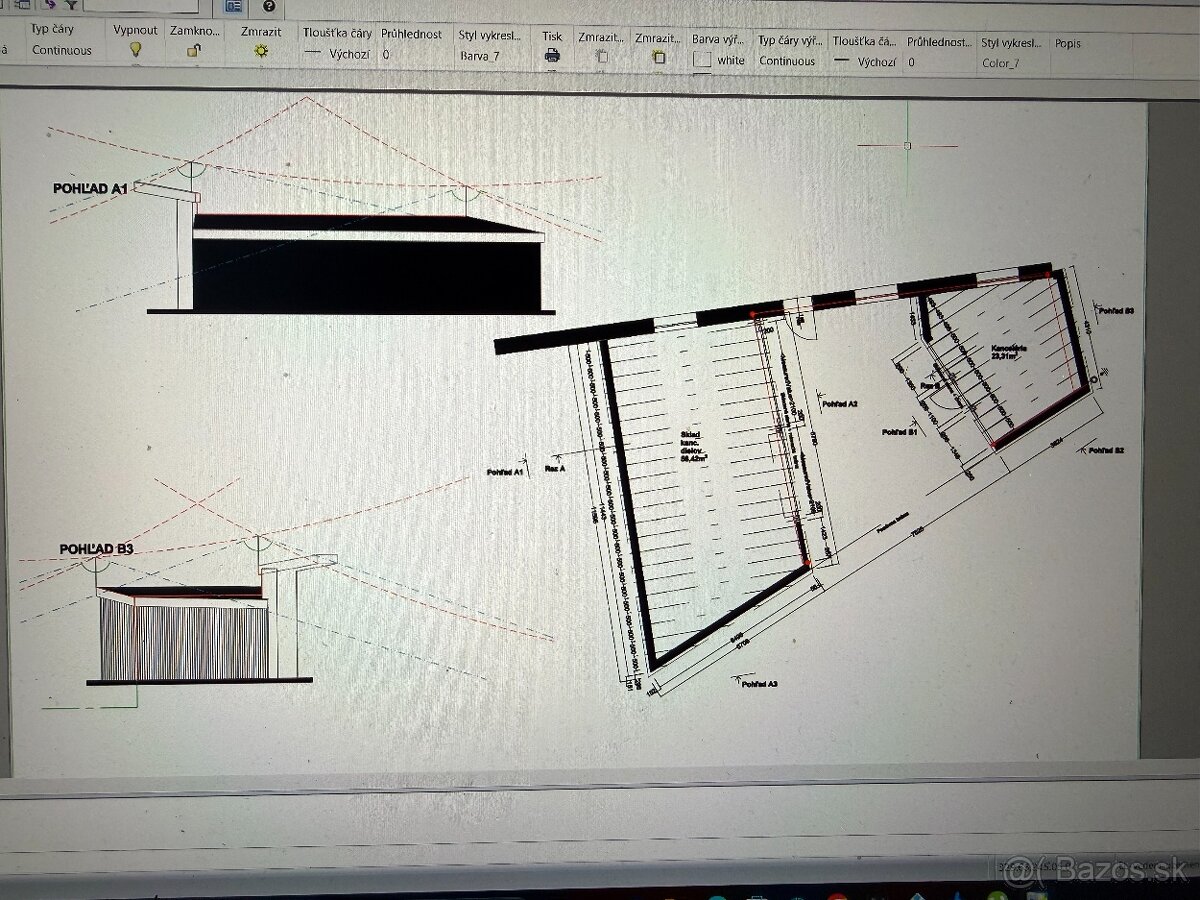The height and width of the screenshot is (900, 1200).
Task: Click the Tisk printer icon
Action: click(552, 56)
